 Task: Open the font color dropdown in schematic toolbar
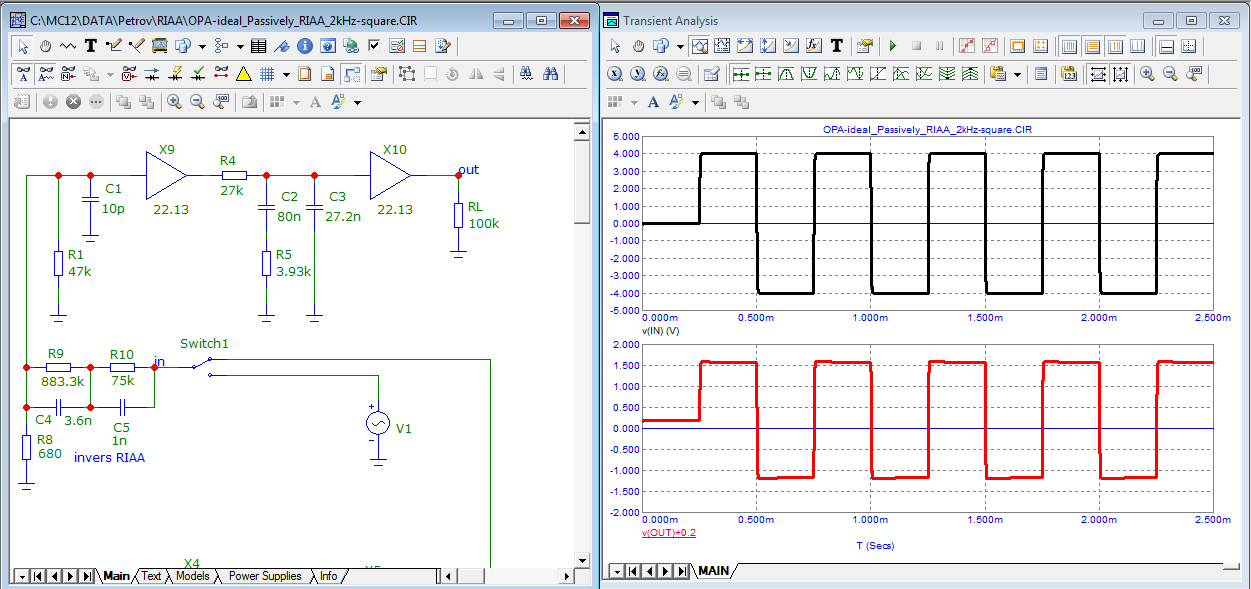pyautogui.click(x=357, y=101)
